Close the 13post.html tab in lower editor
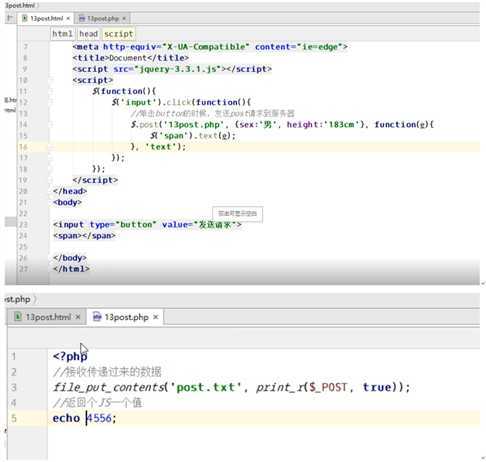The image size is (486, 462). pyautogui.click(x=78, y=317)
